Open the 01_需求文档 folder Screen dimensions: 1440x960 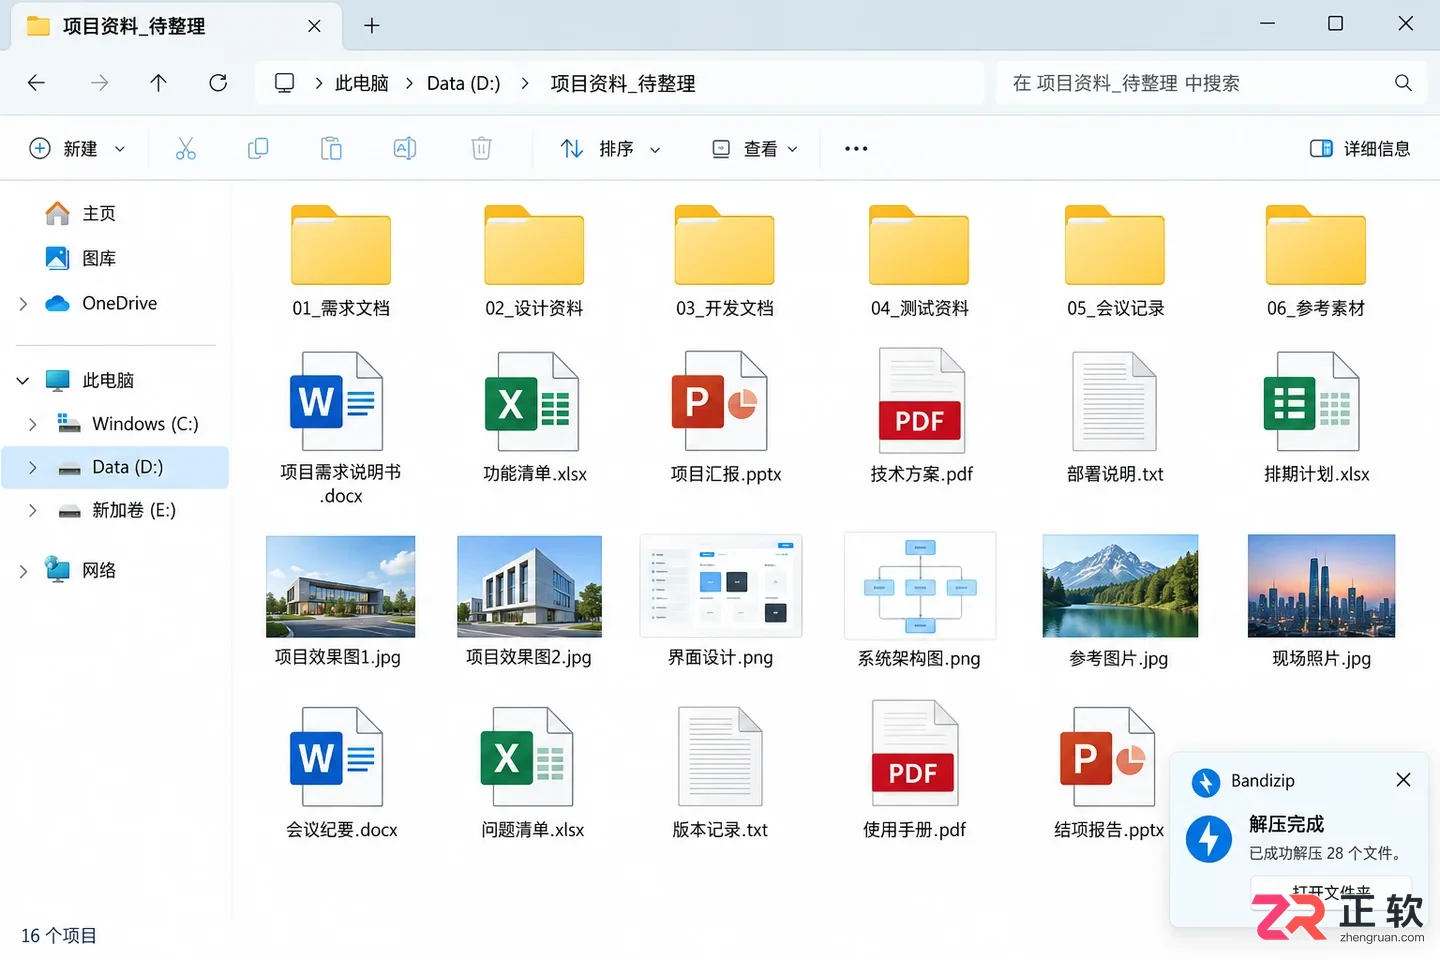click(341, 261)
